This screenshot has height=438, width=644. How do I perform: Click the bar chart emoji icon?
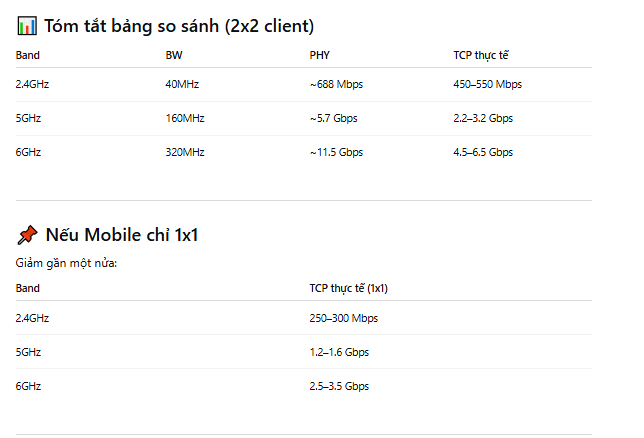click(27, 26)
